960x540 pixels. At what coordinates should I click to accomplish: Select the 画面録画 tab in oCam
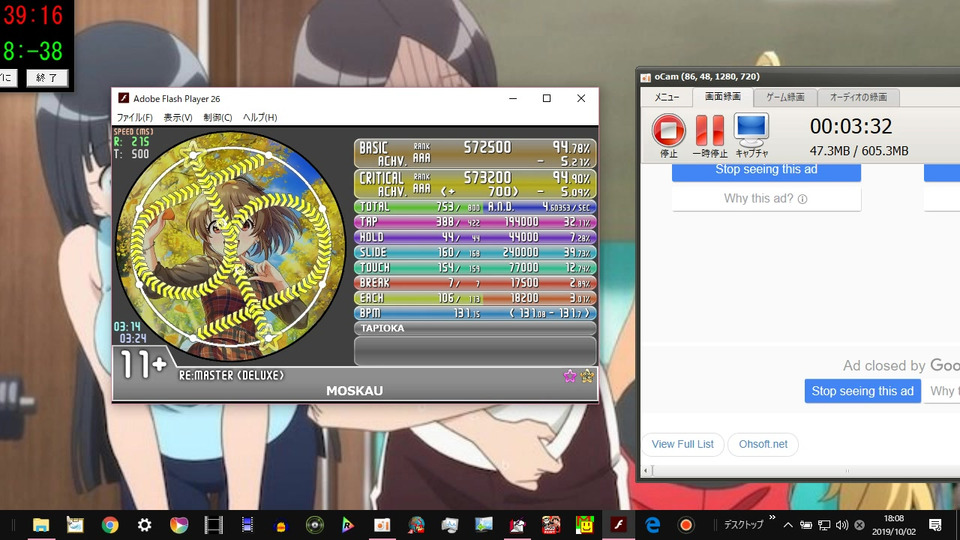(722, 97)
